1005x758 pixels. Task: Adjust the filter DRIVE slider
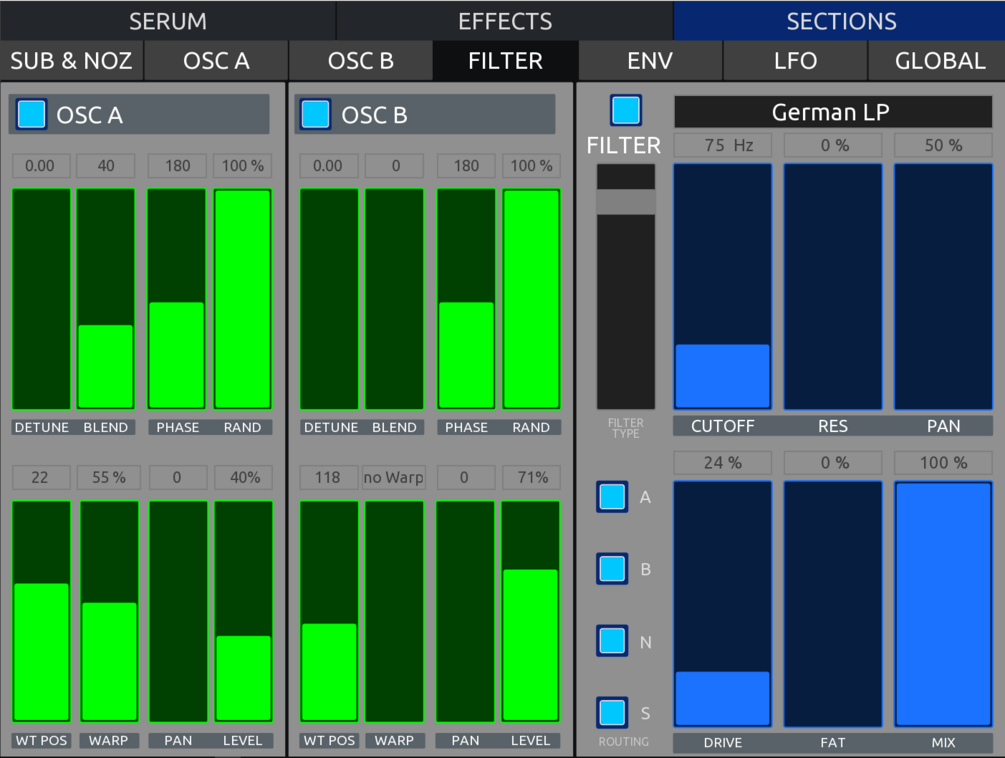(722, 604)
